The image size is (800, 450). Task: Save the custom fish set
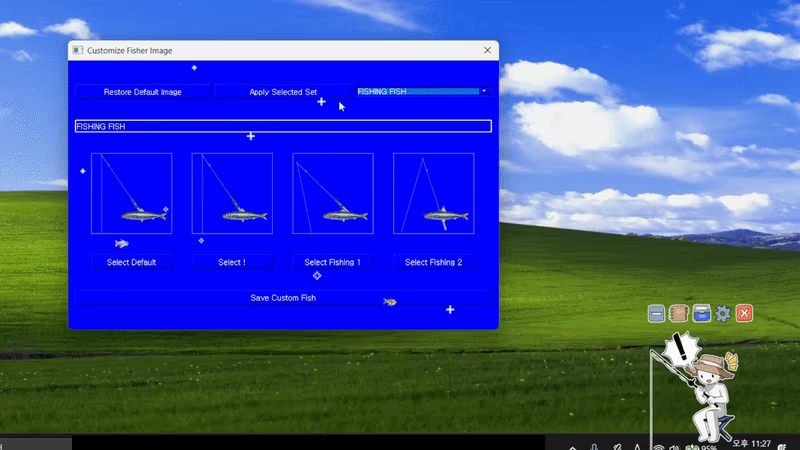[x=283, y=298]
